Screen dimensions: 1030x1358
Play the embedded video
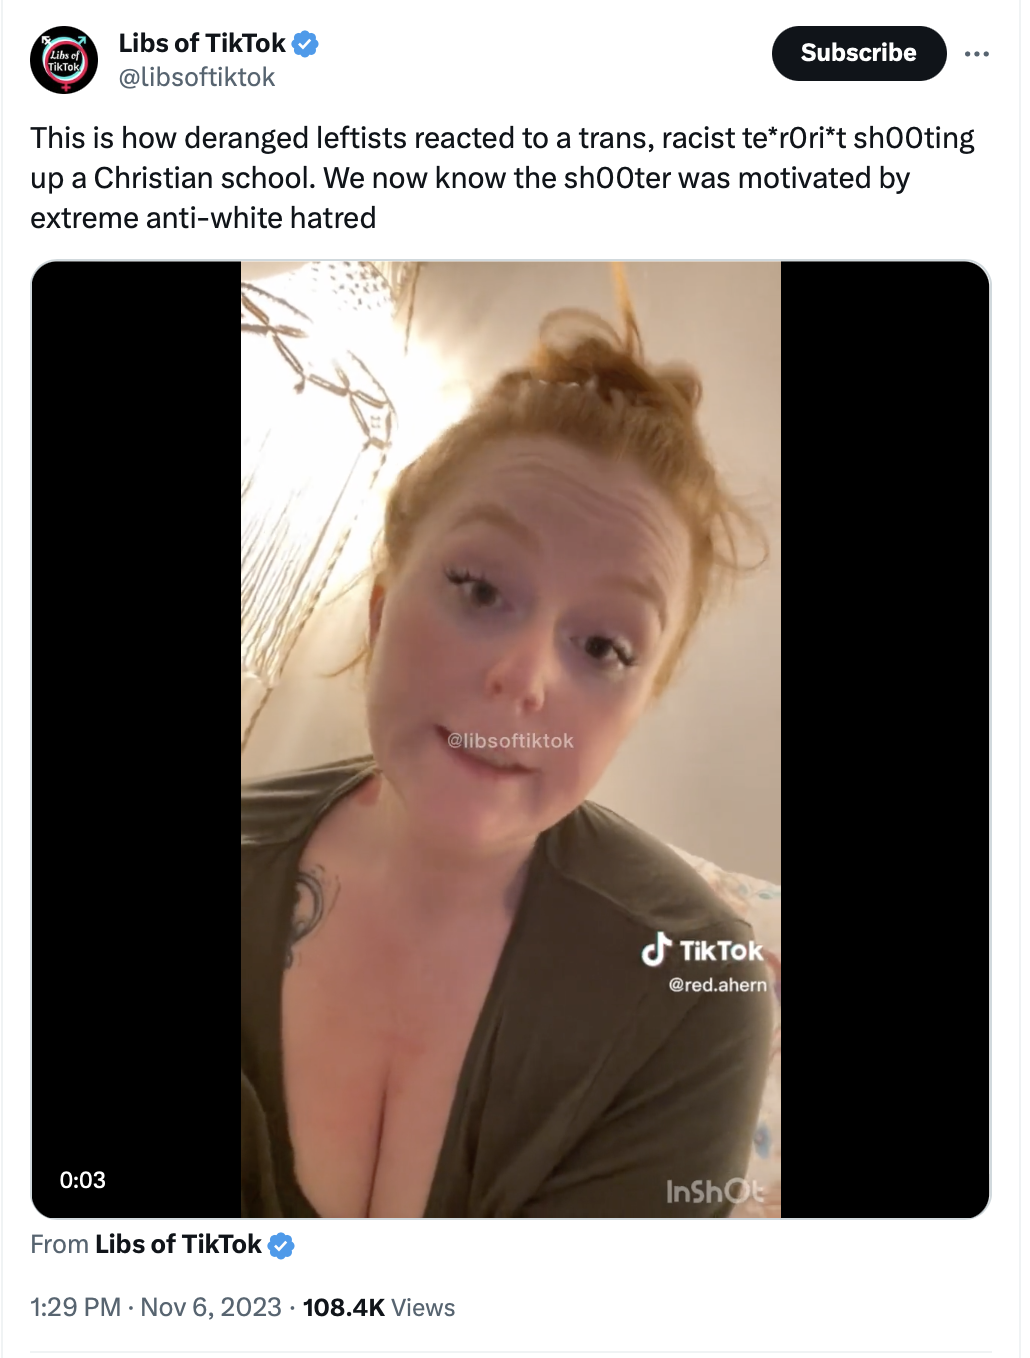point(511,740)
